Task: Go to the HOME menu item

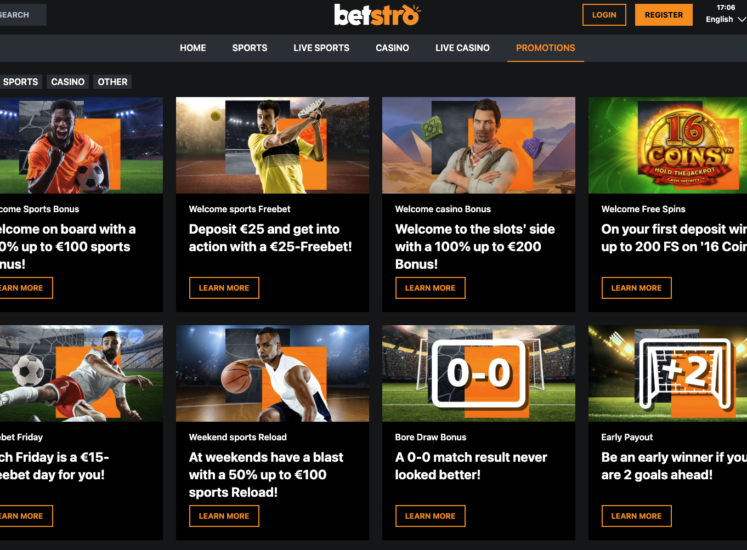Action: coord(193,48)
